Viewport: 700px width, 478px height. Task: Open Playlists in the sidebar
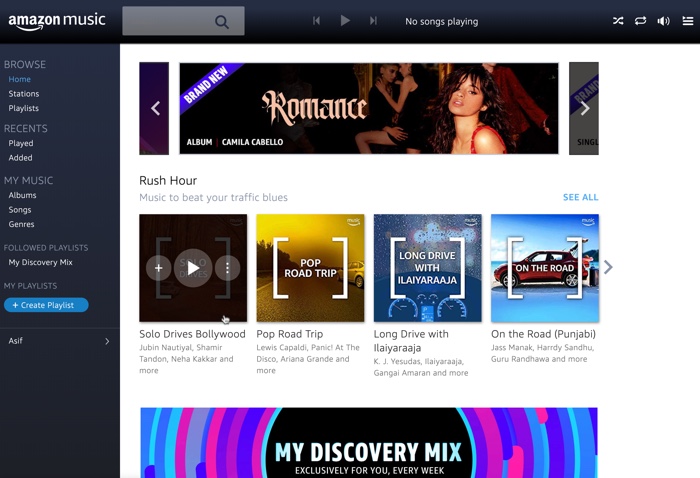[x=24, y=108]
